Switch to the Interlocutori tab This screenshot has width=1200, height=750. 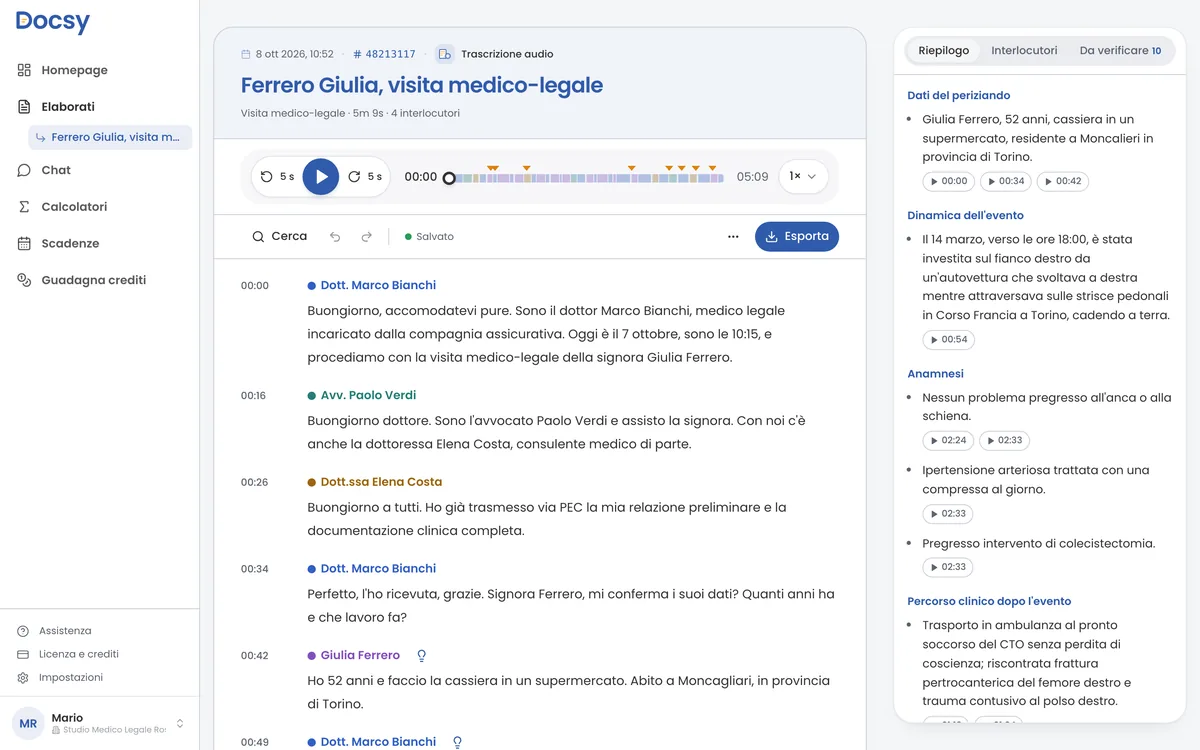tap(1024, 50)
